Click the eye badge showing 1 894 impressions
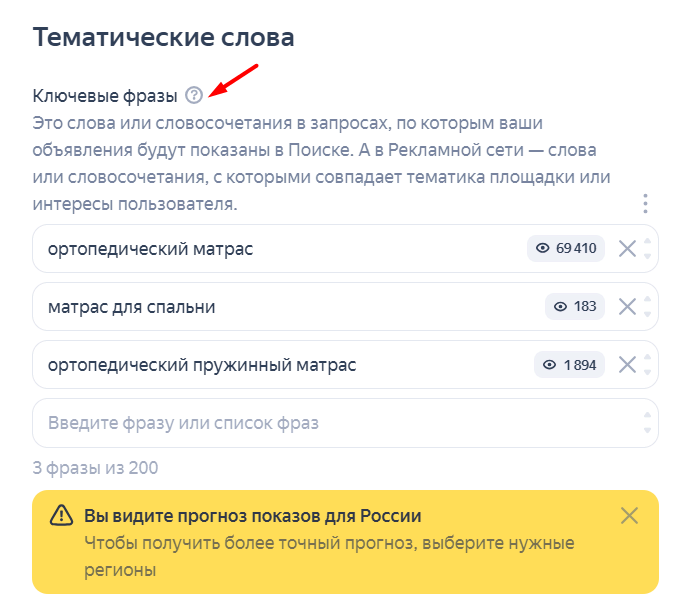 point(569,365)
